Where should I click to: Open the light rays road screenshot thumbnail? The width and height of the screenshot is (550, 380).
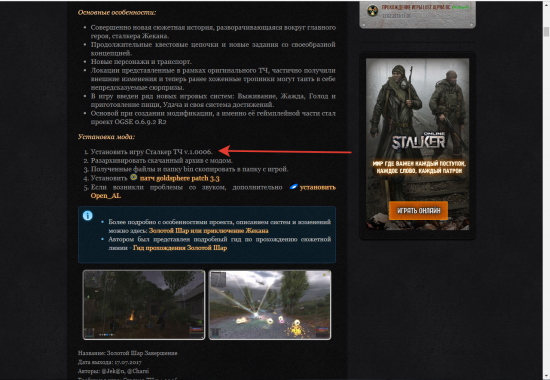(x=270, y=305)
